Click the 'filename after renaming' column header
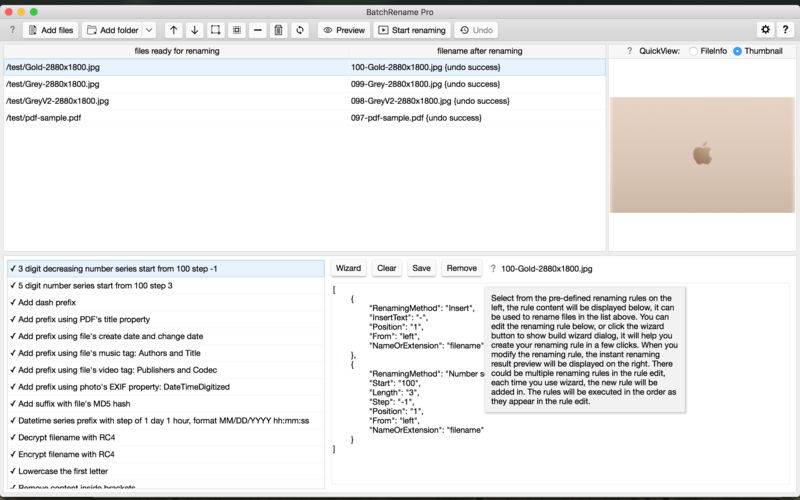 tap(479, 51)
